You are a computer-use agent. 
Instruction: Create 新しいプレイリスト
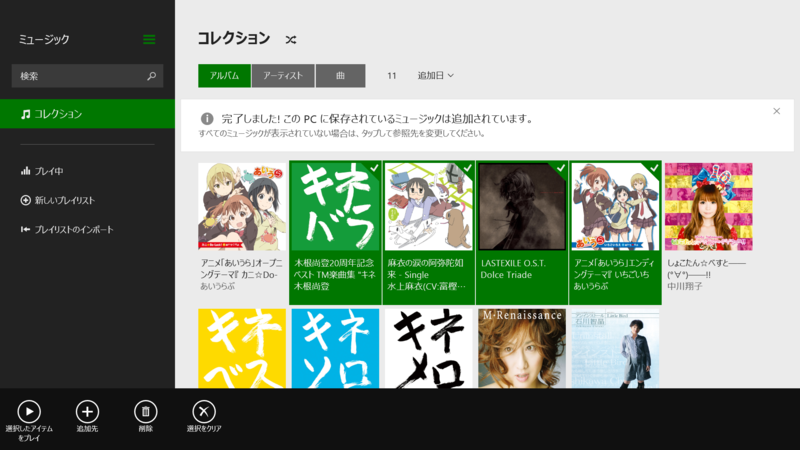click(58, 201)
